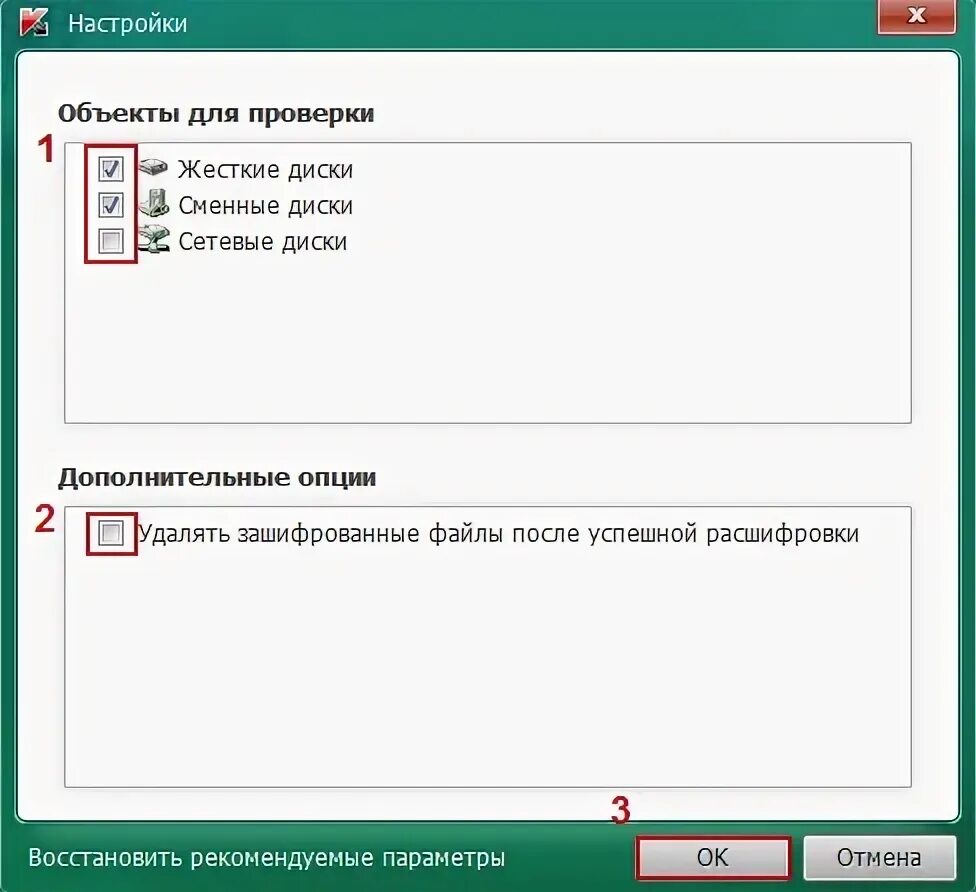Uncheck the Жесткие диски checkbox
Screen dimensions: 976x892
coord(111,168)
